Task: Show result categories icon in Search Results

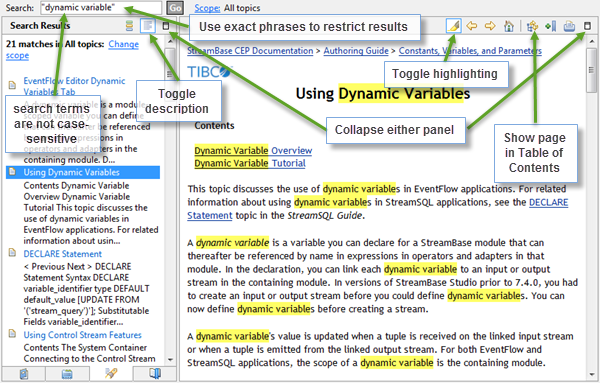Action: pyautogui.click(x=130, y=26)
